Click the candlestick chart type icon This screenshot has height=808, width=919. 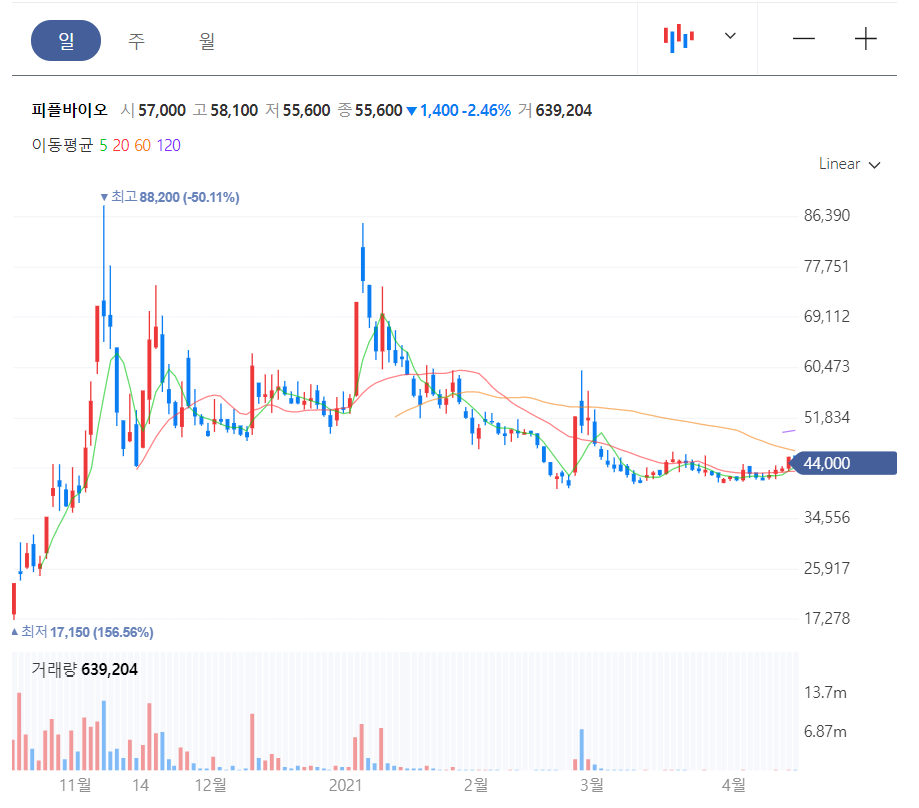point(679,38)
